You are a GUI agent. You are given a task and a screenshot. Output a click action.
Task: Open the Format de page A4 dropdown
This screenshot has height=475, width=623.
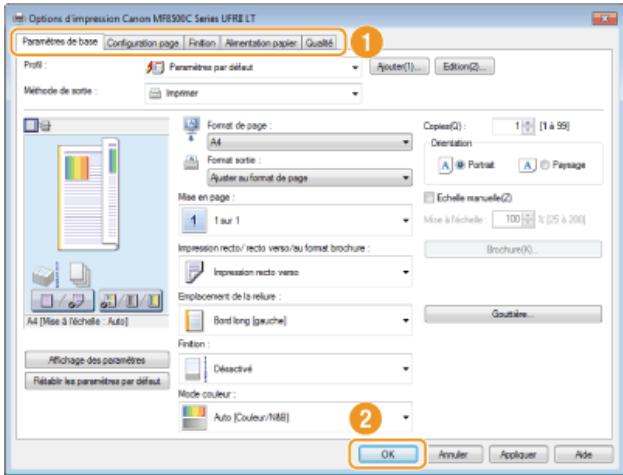(310, 142)
